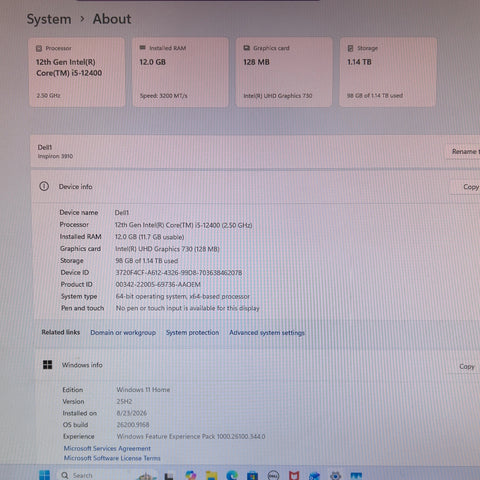Launch Copilot from the taskbar
Viewport: 480px width, 480px height.
(x=191, y=475)
